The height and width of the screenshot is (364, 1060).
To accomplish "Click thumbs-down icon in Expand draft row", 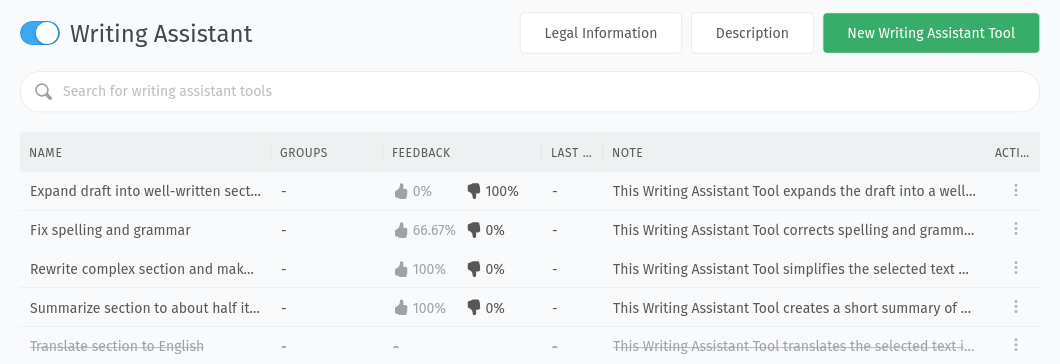I will (x=474, y=191).
